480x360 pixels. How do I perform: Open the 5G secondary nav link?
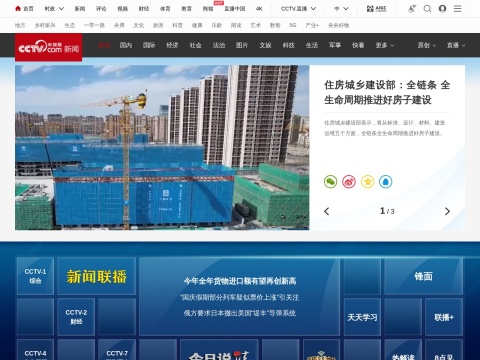pos(293,25)
